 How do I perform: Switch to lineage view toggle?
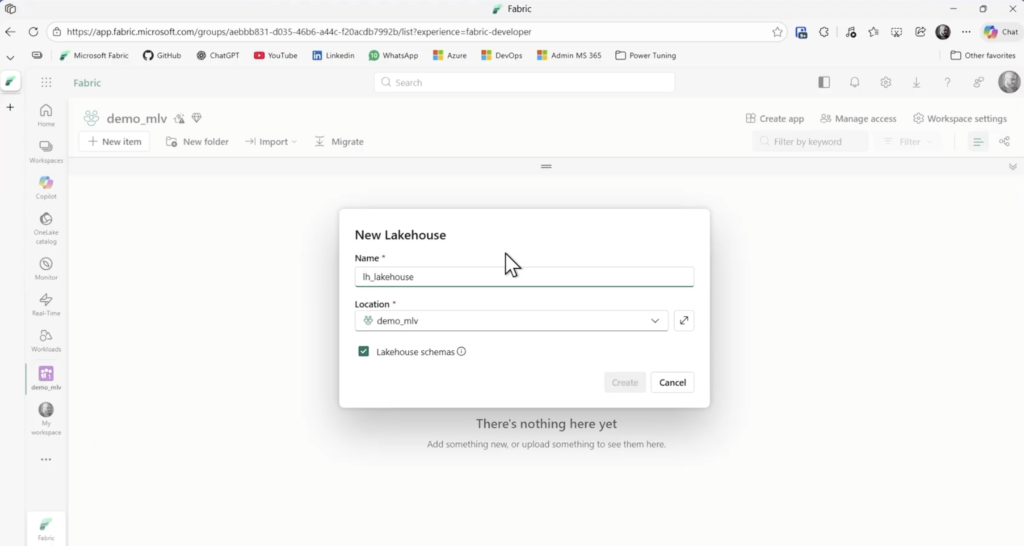click(1004, 142)
